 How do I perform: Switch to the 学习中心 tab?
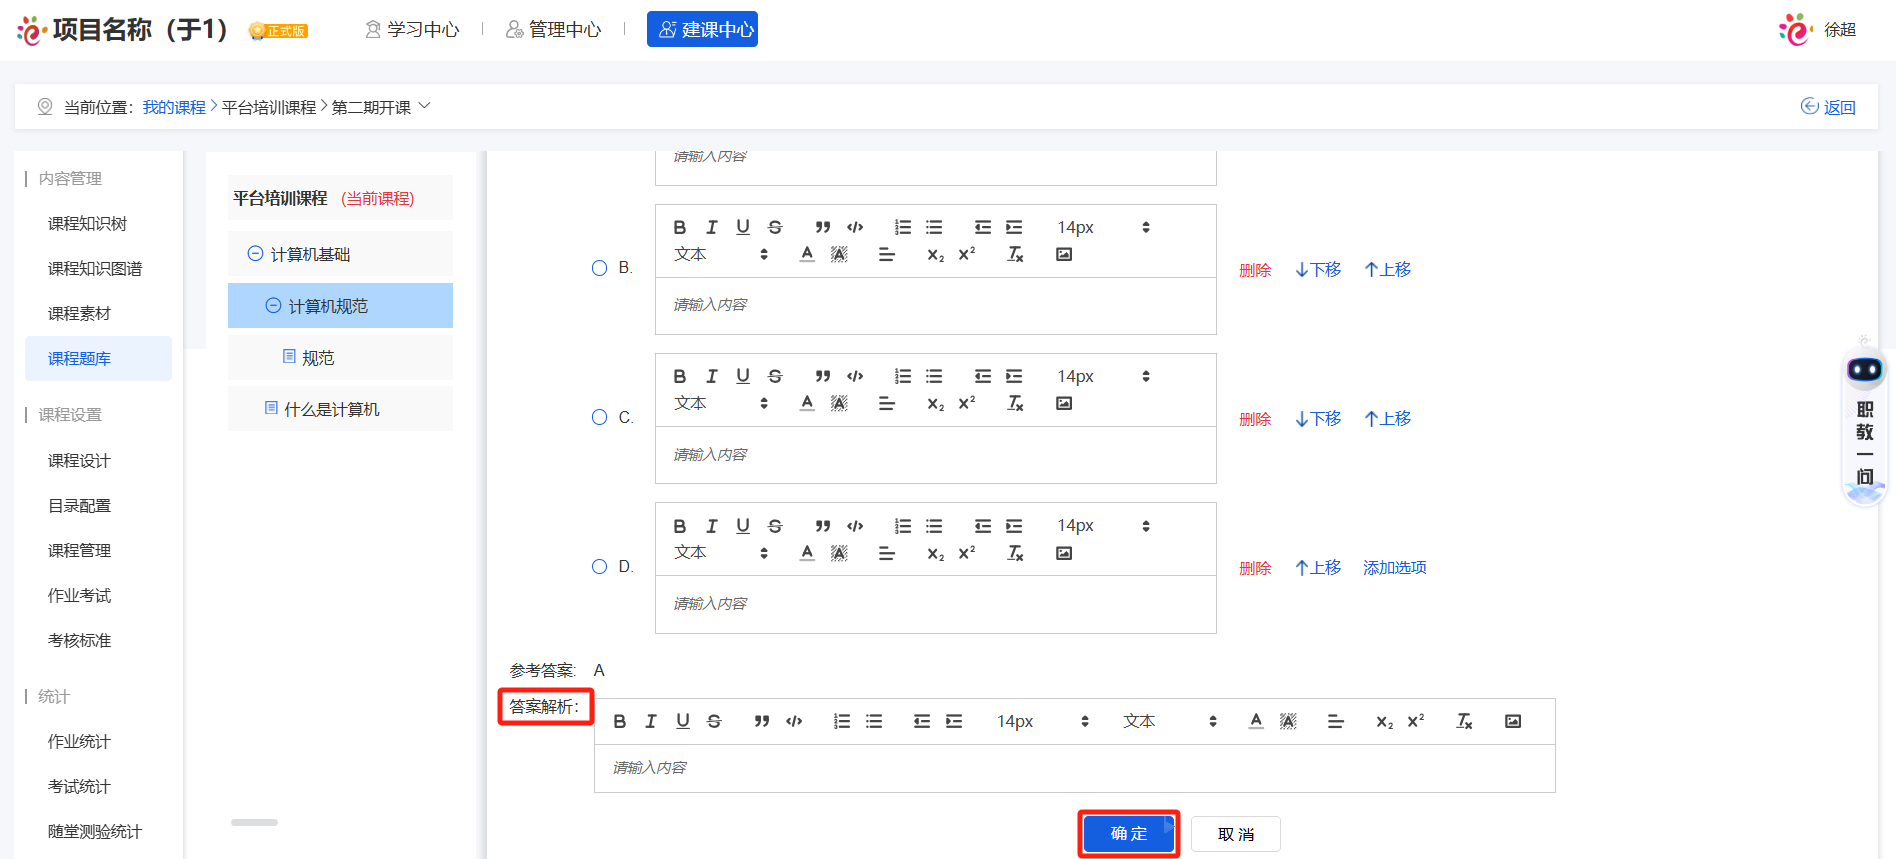[412, 30]
